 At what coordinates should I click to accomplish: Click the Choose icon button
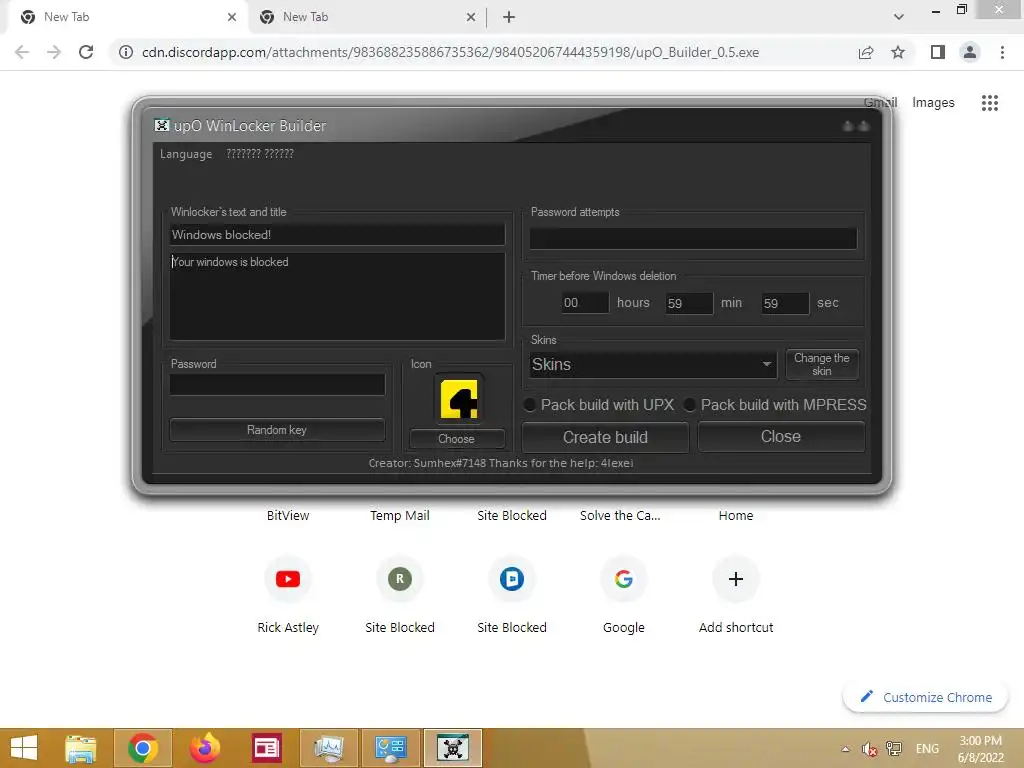(456, 439)
